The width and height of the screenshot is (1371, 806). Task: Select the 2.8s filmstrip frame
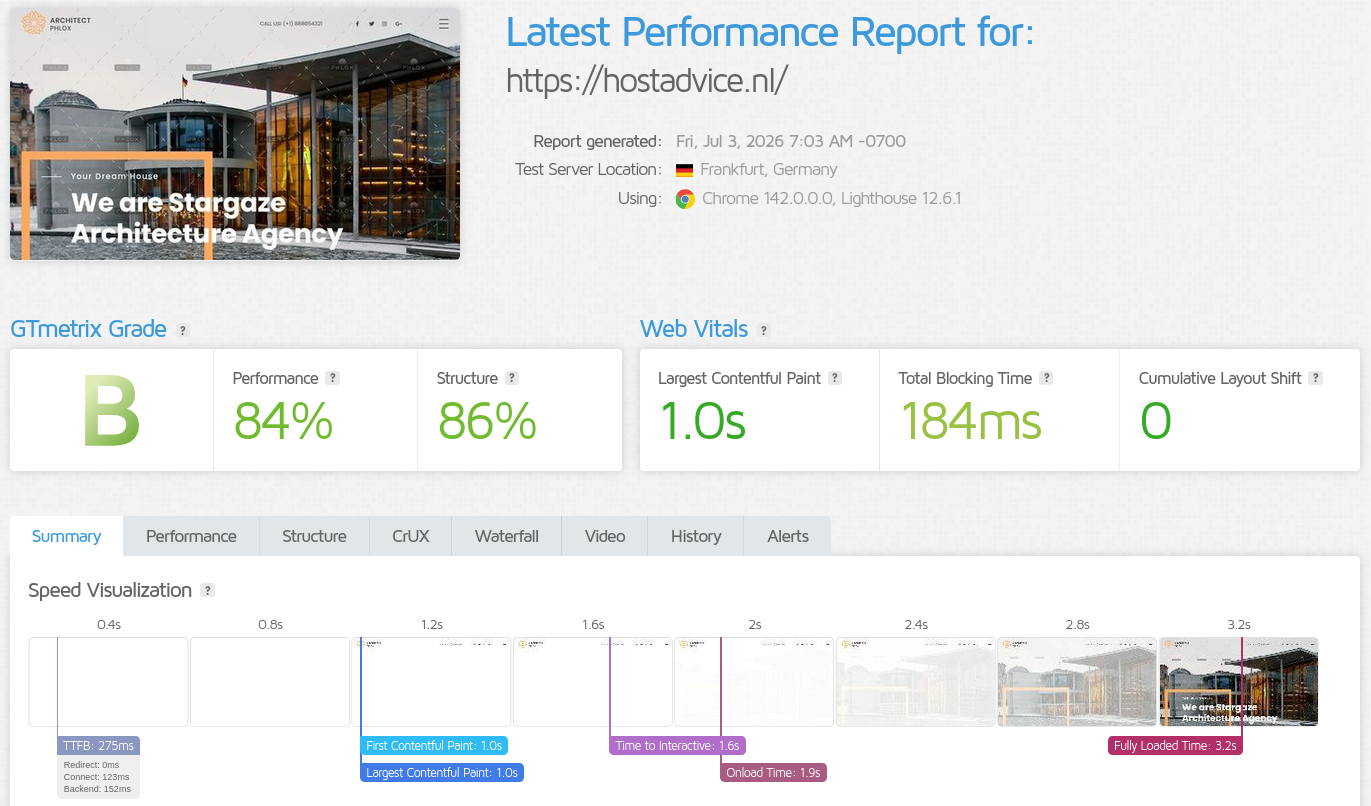point(1078,682)
